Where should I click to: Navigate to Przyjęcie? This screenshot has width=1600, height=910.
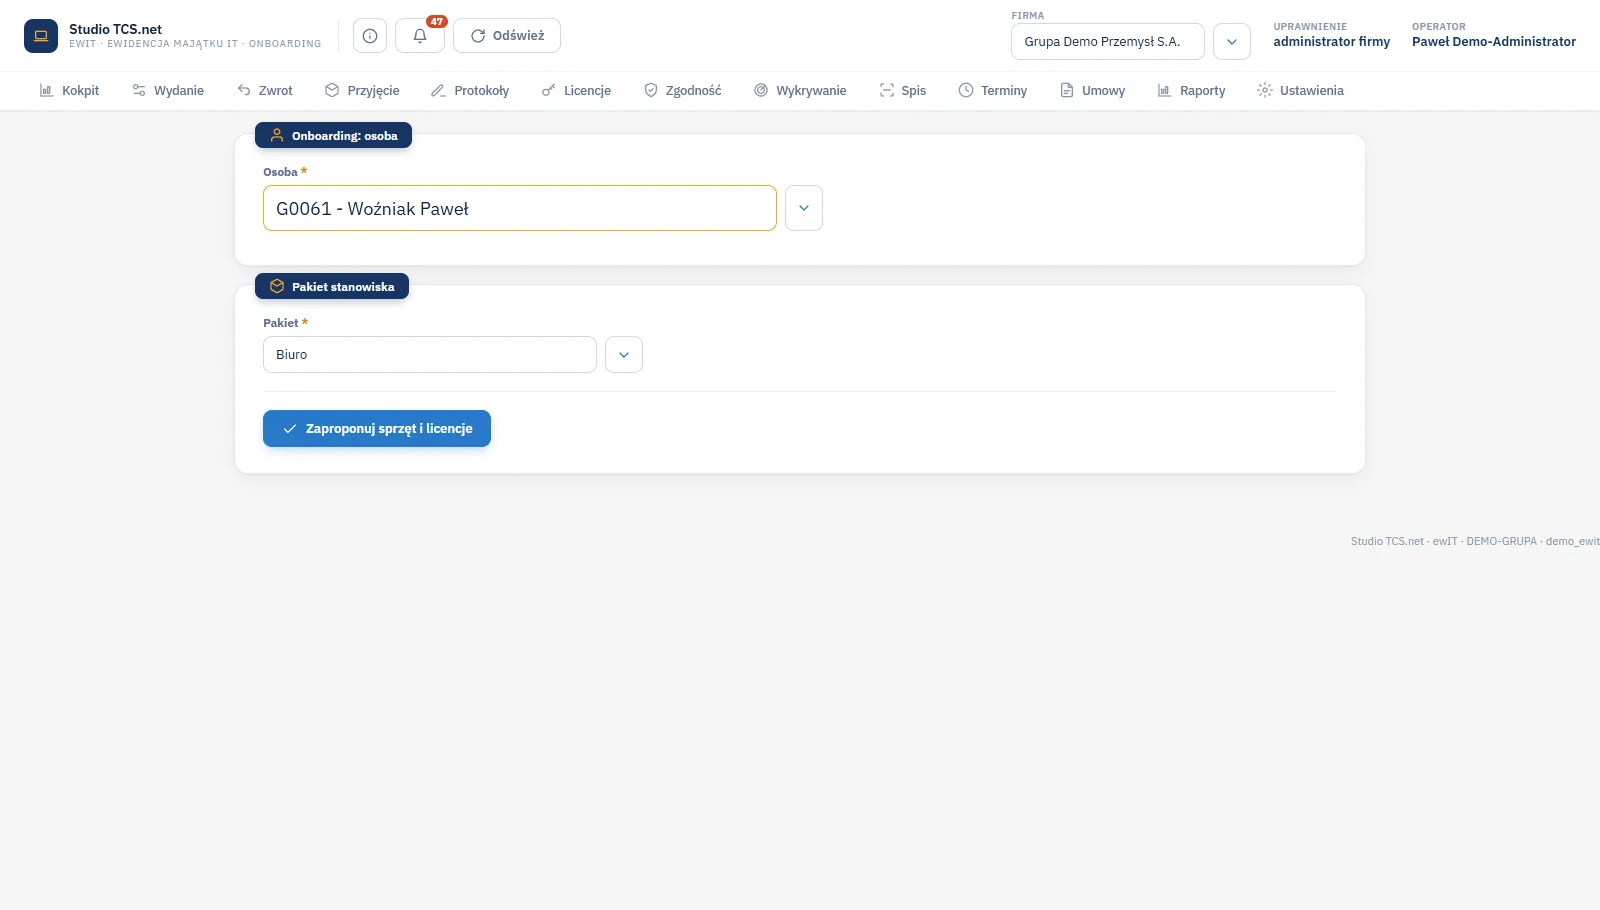tap(362, 90)
